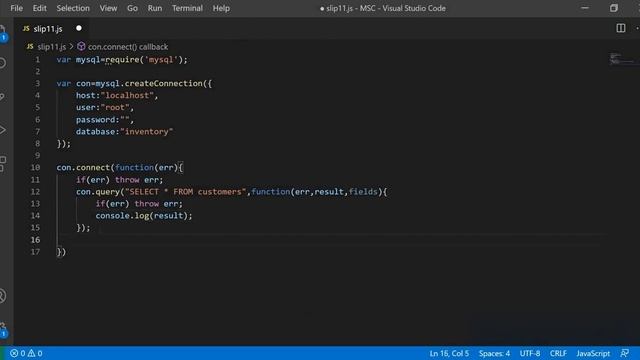Click slip11.js in the breadcrumb path
The width and height of the screenshot is (640, 360).
pyautogui.click(x=51, y=47)
